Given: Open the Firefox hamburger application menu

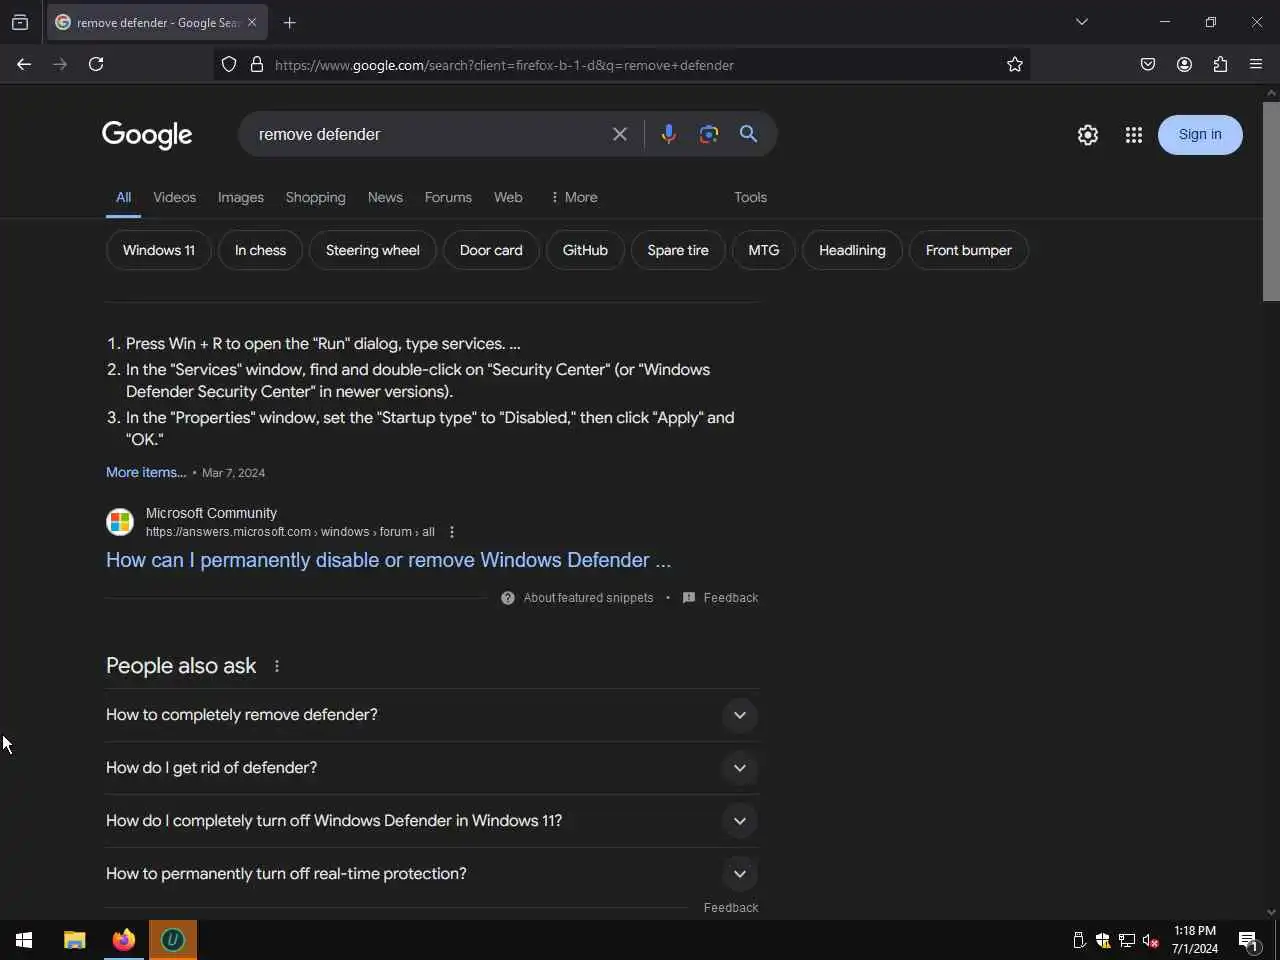Looking at the screenshot, I should [1256, 64].
